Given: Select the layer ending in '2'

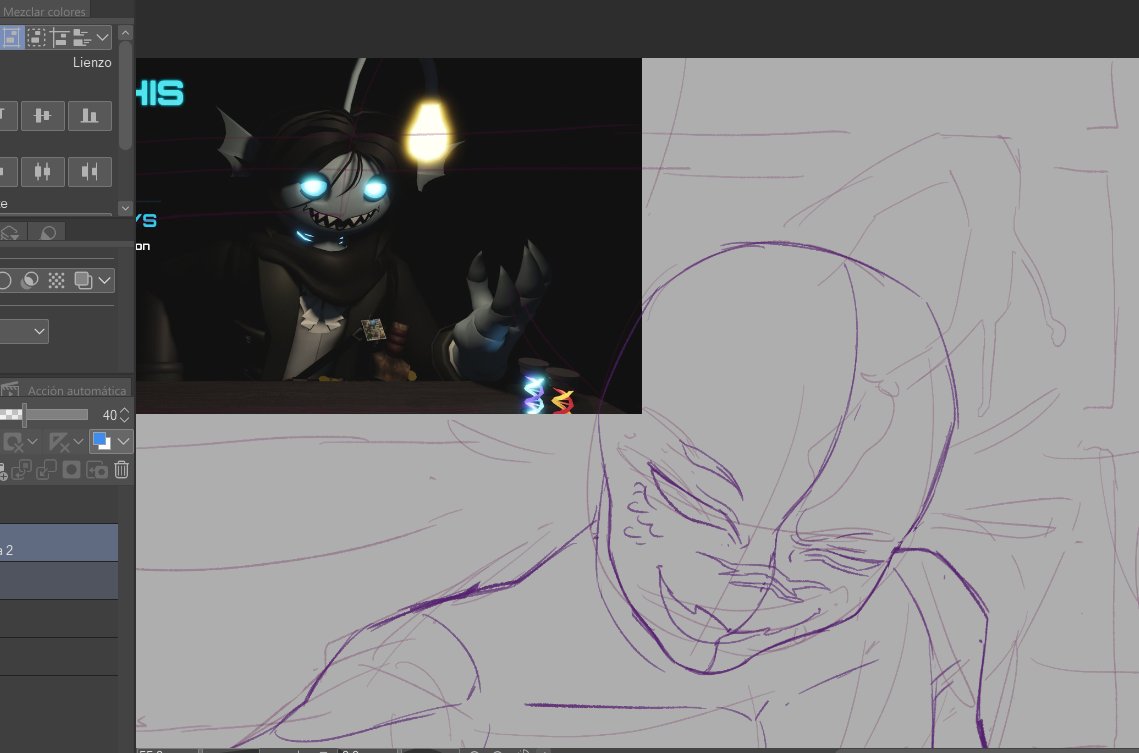Looking at the screenshot, I should pos(59,542).
